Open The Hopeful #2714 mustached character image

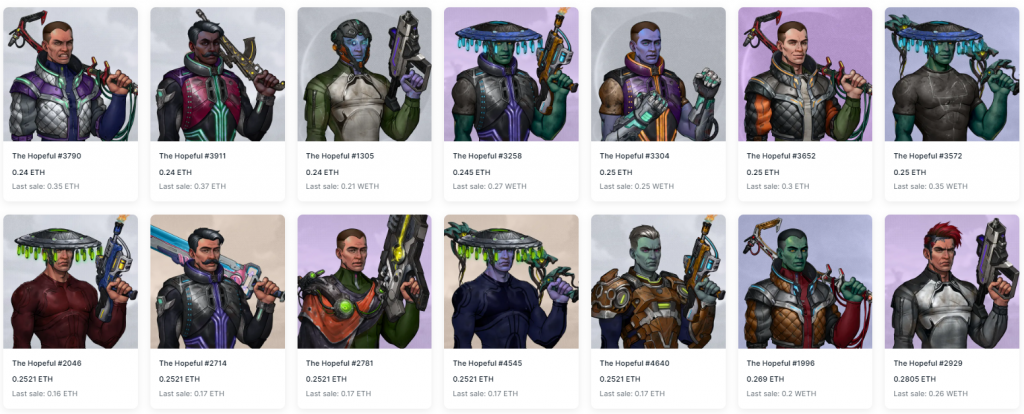click(x=217, y=282)
